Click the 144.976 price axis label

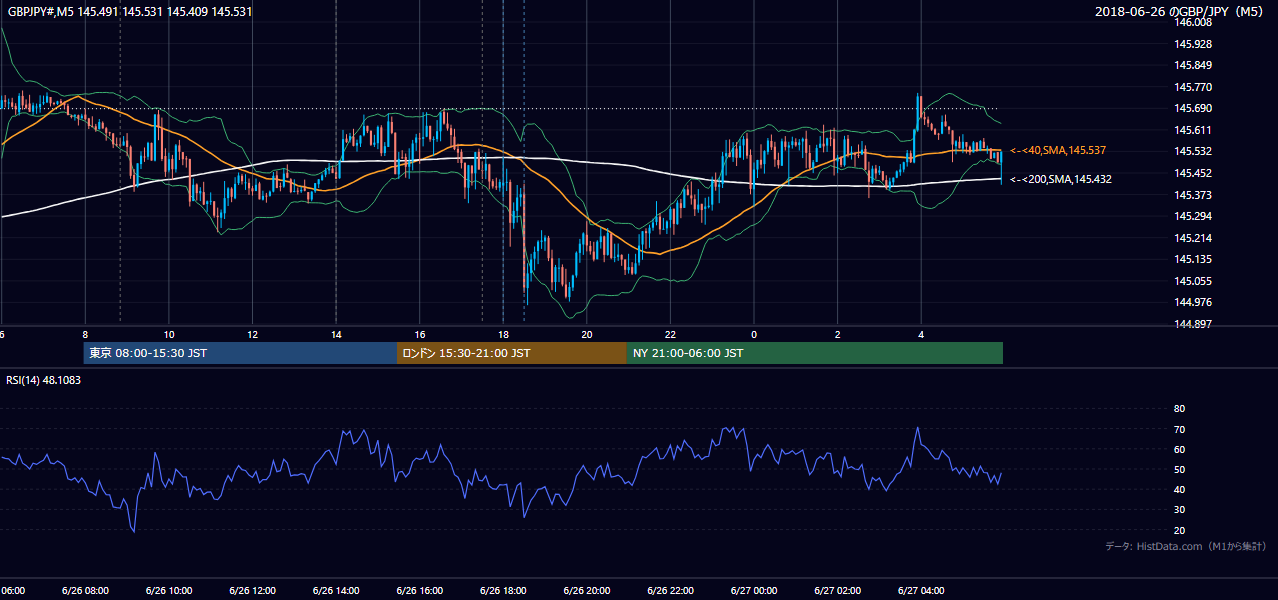click(1194, 302)
